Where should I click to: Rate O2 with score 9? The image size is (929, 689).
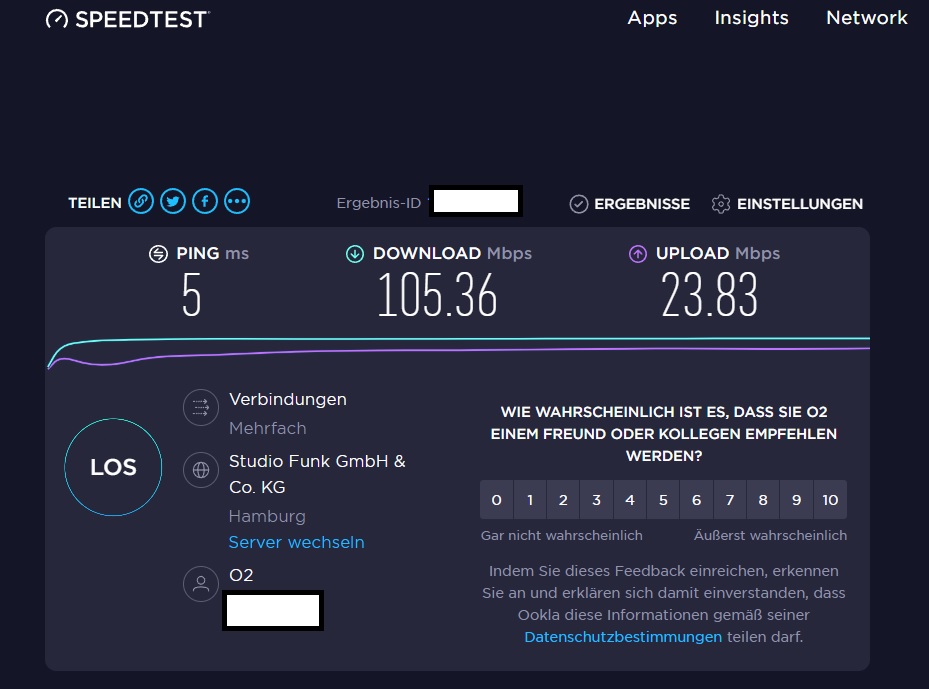pos(796,499)
